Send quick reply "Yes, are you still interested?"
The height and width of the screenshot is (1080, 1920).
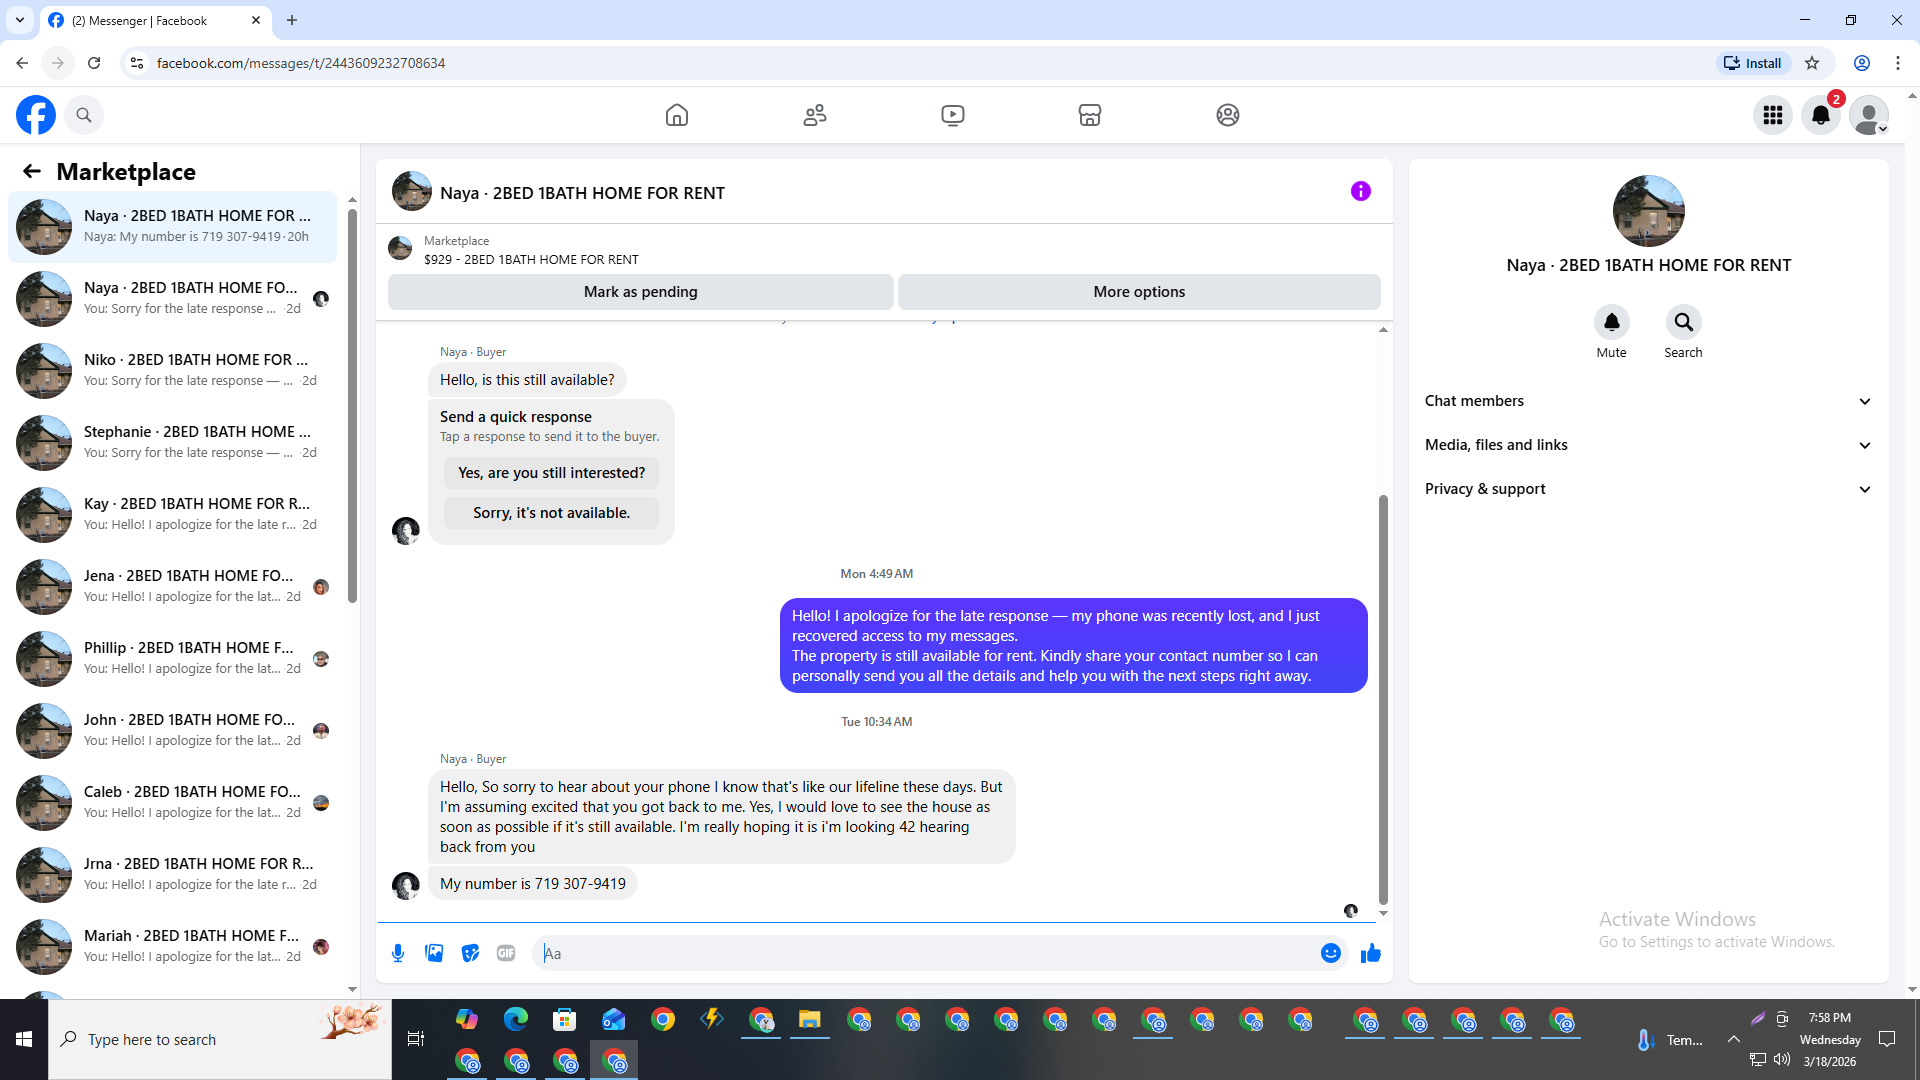551,473
